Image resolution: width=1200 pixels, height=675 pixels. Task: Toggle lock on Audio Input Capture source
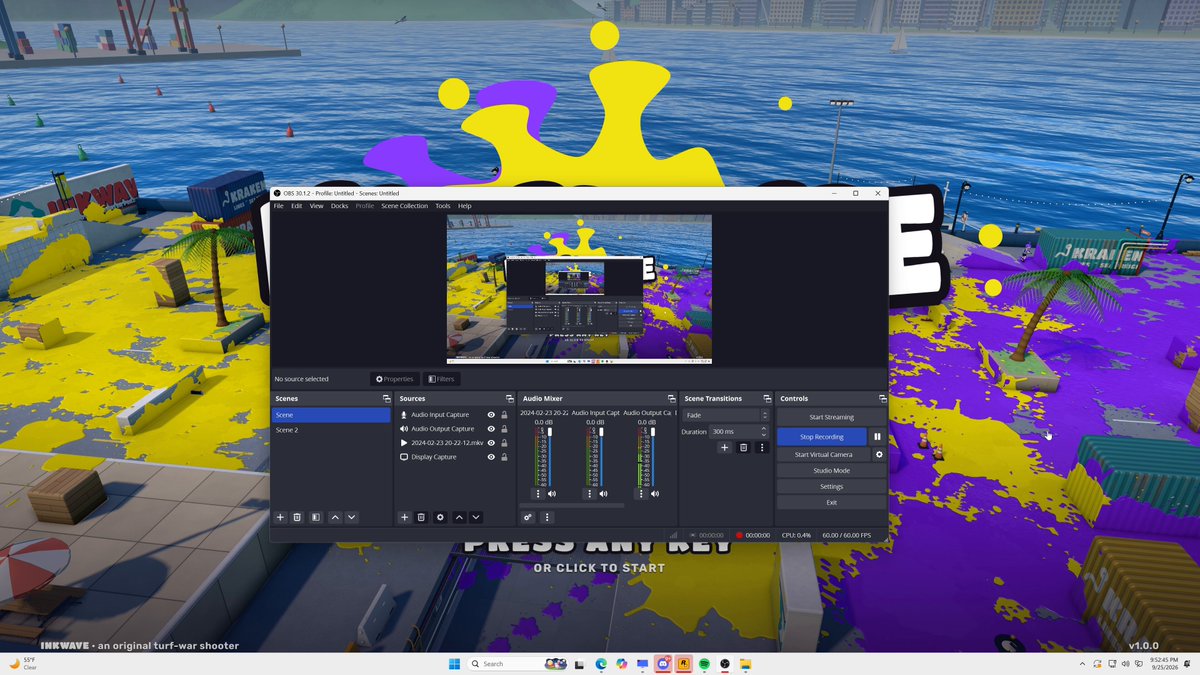(504, 415)
